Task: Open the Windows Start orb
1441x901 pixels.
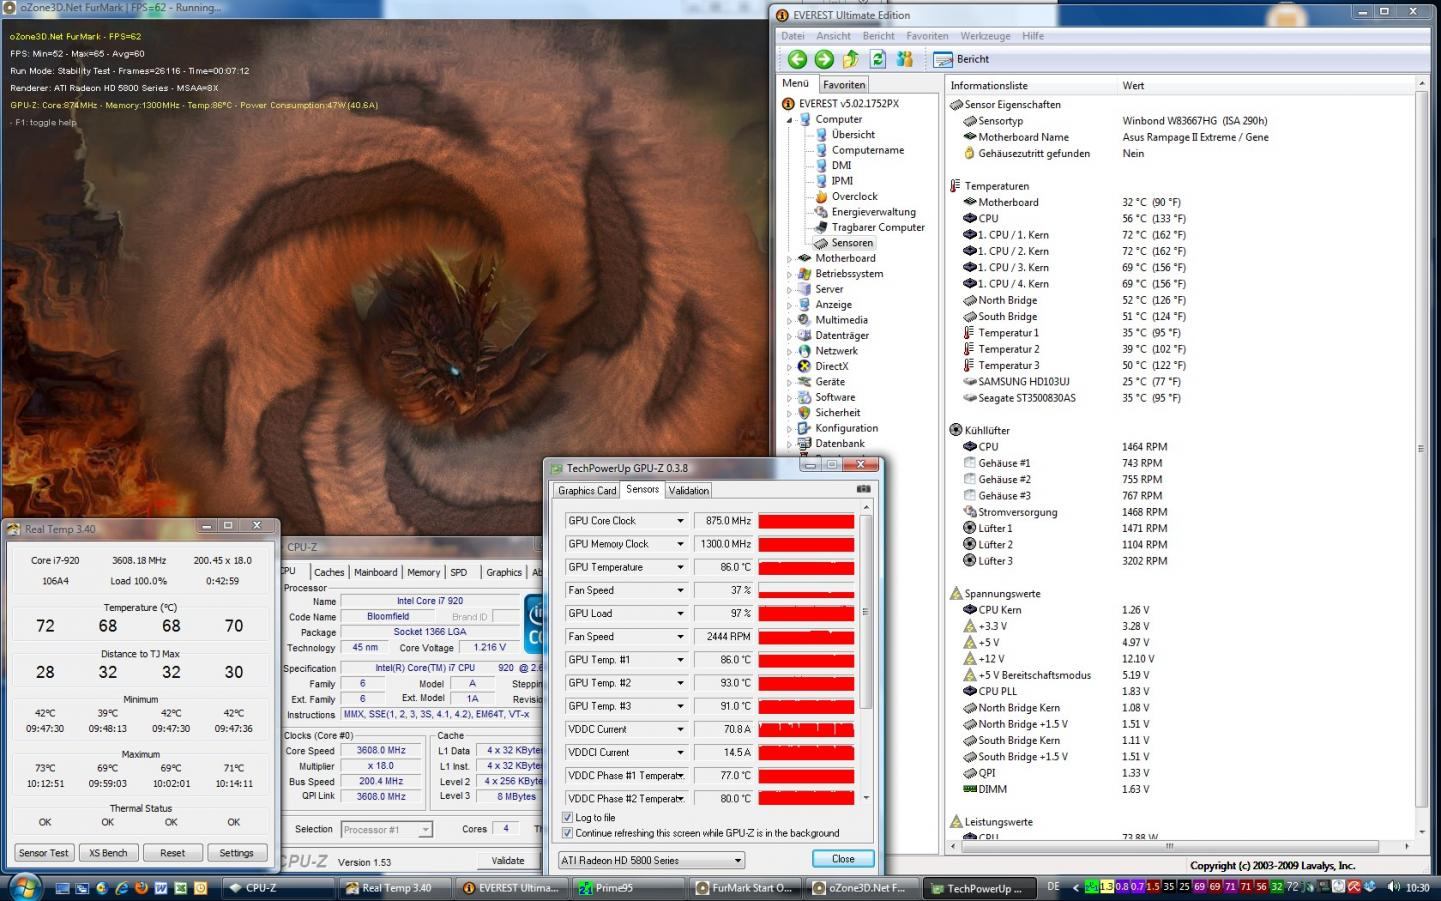Action: [24, 886]
